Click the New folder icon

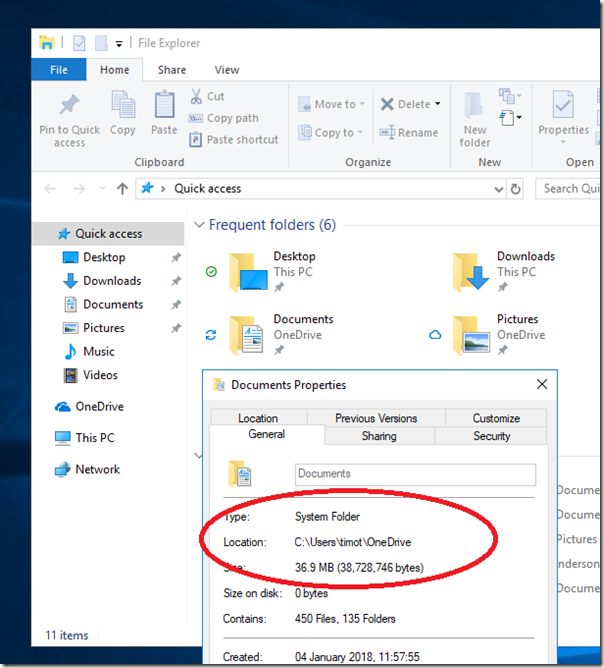coord(474,105)
